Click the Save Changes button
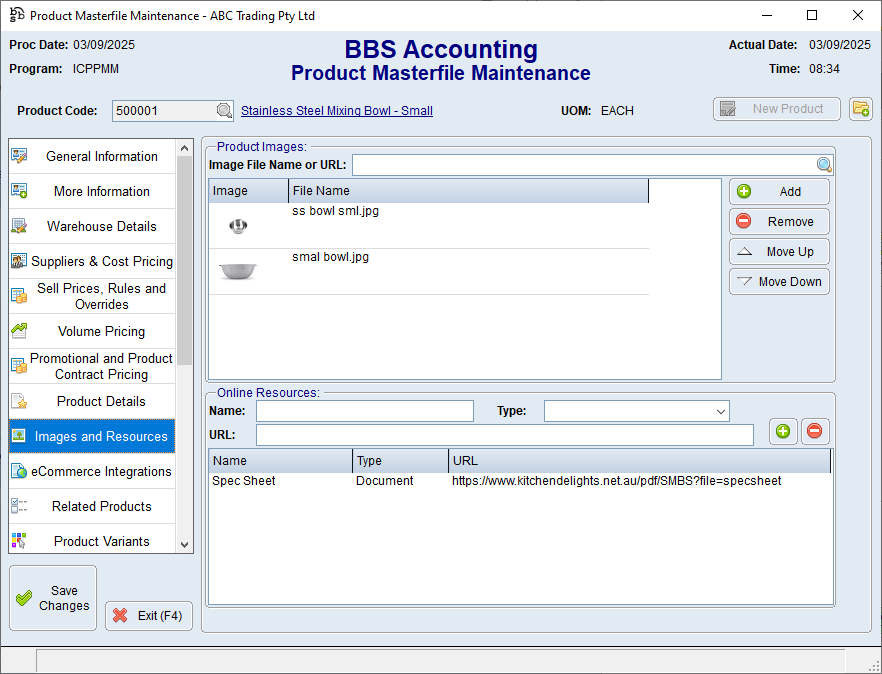Viewport: 882px width, 674px height. point(53,598)
